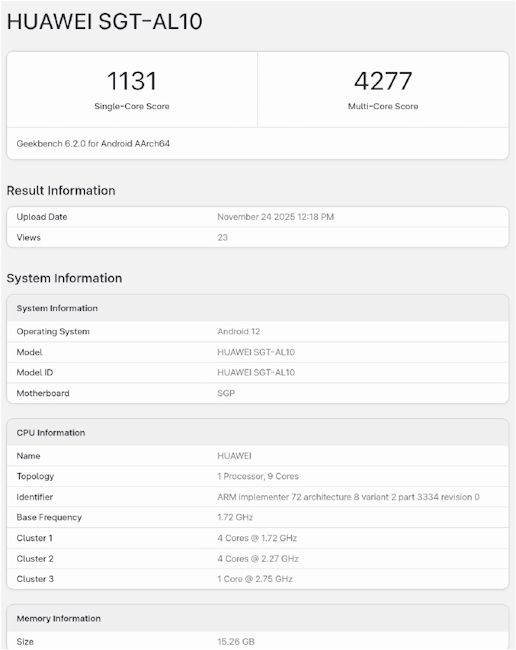The image size is (516, 650).
Task: Click the SGP motherboard value
Action: point(226,393)
